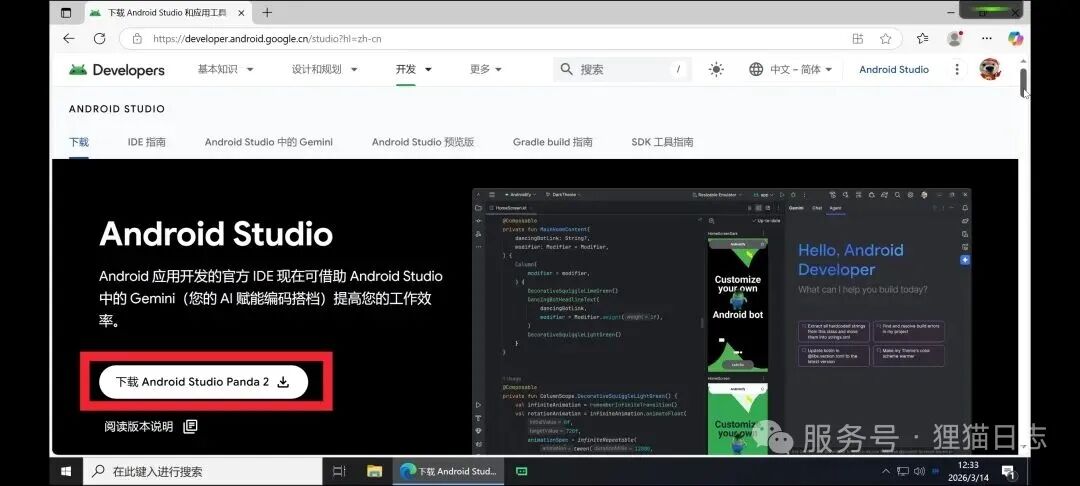Open the network tray icon
The height and width of the screenshot is (486, 1080).
point(903,472)
